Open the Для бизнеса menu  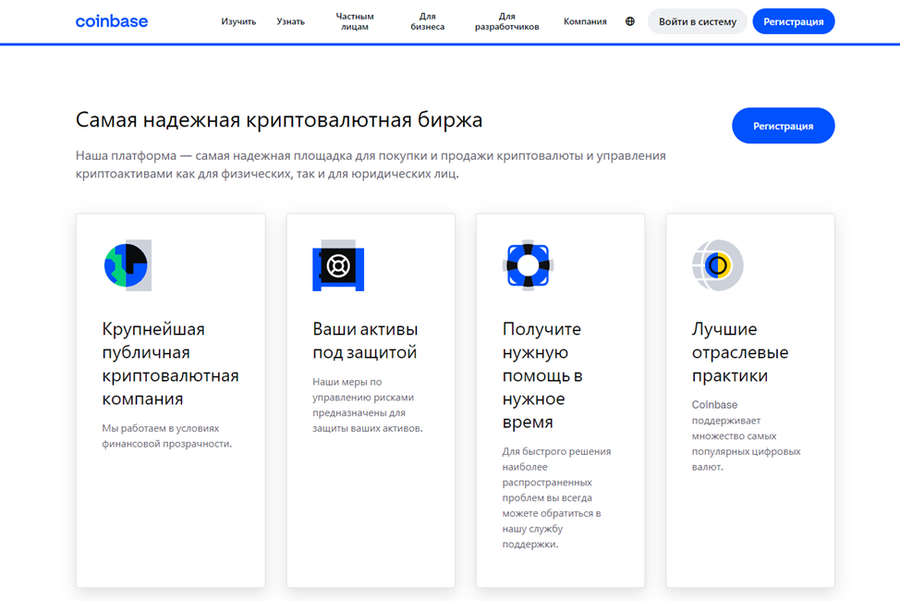pyautogui.click(x=428, y=21)
